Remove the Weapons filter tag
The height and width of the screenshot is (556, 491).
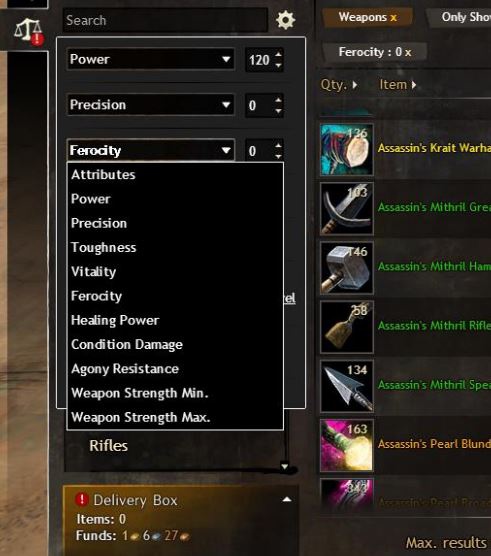point(394,17)
